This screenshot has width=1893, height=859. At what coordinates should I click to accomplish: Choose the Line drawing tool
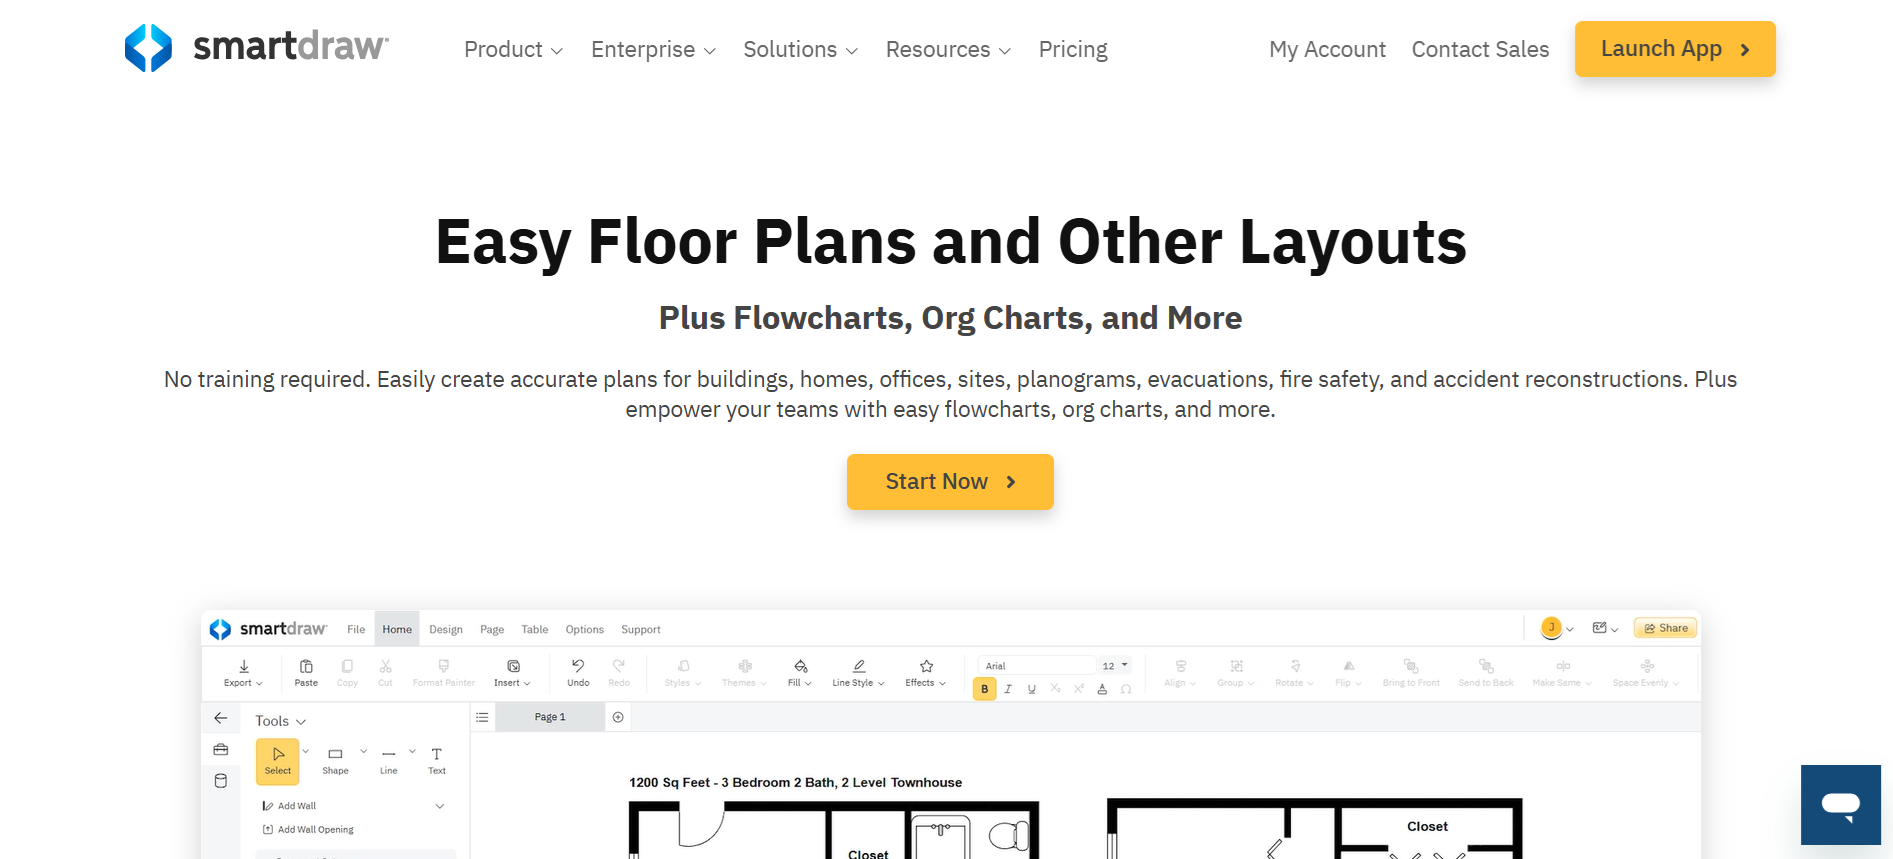[389, 761]
